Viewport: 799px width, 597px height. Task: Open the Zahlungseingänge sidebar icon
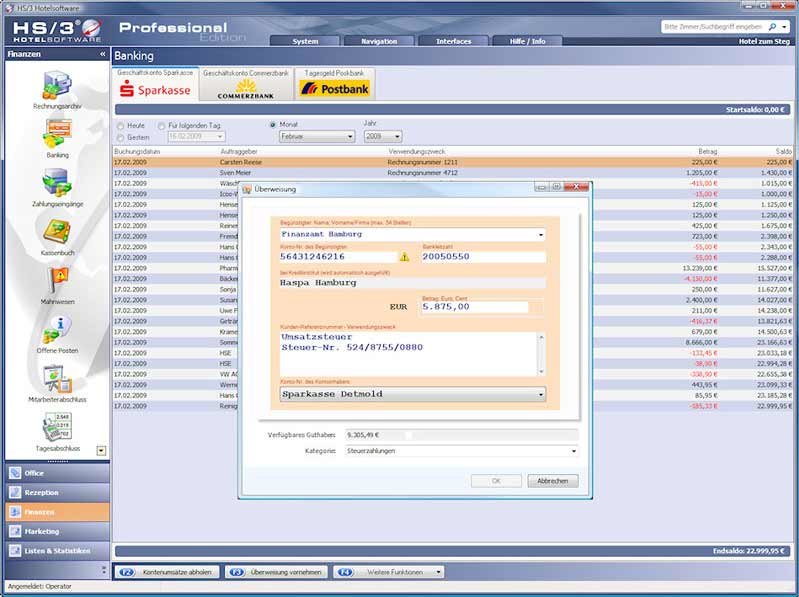point(57,182)
